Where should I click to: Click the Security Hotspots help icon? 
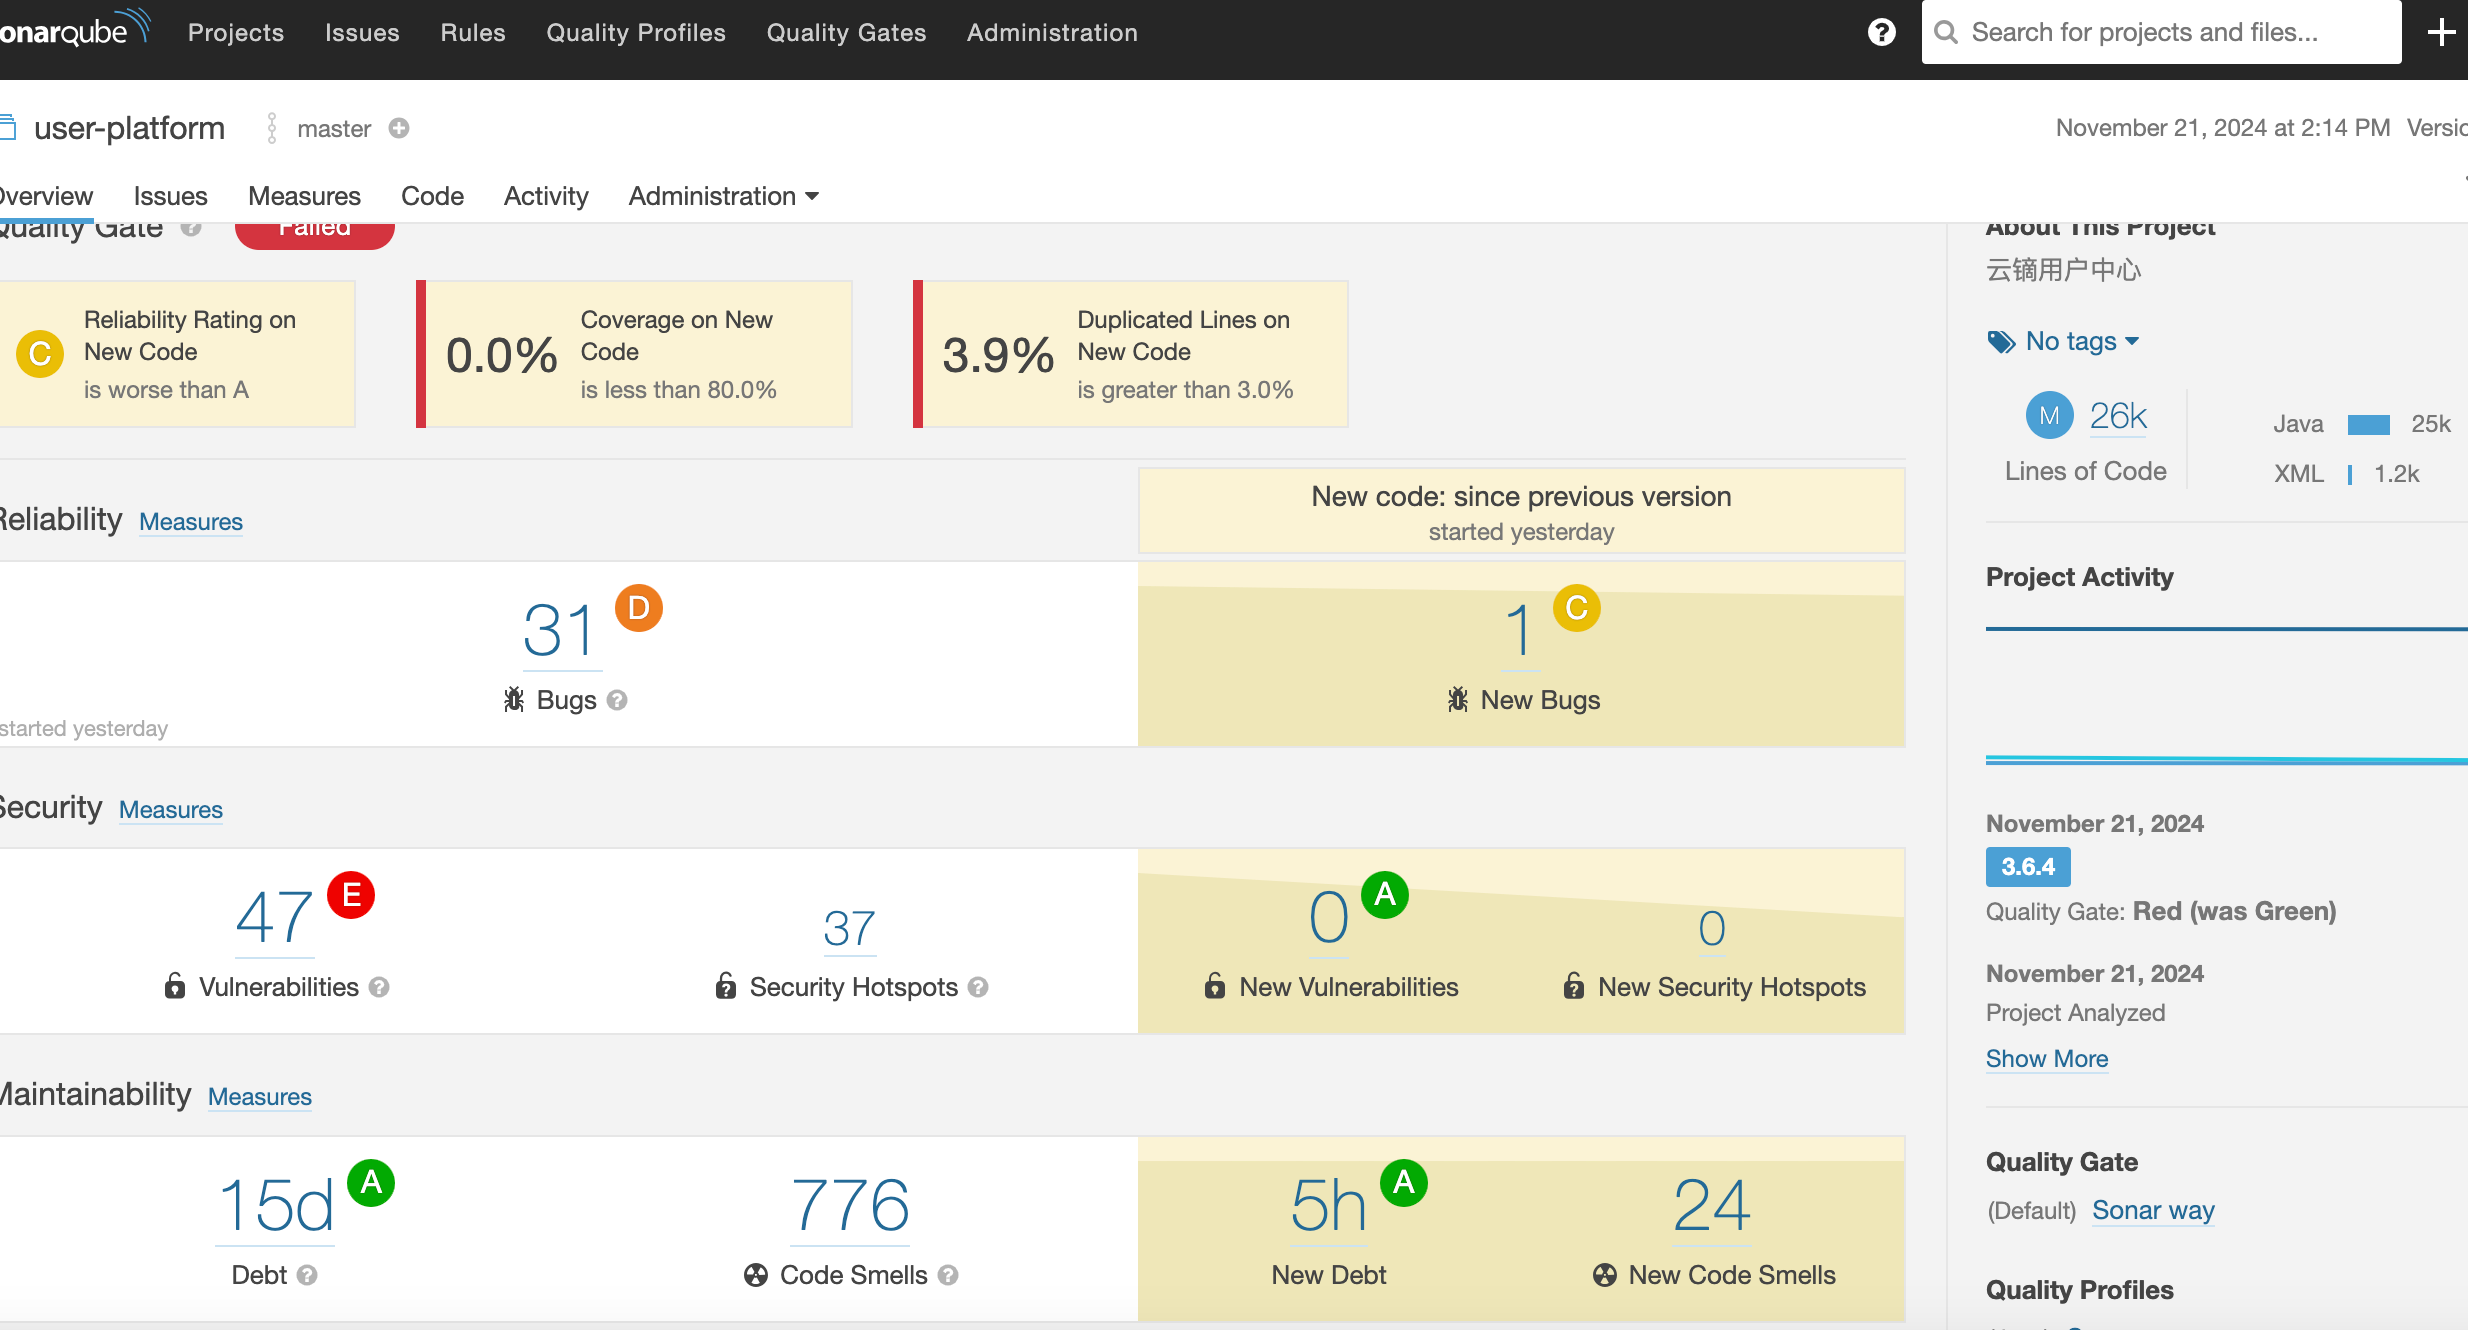(978, 987)
